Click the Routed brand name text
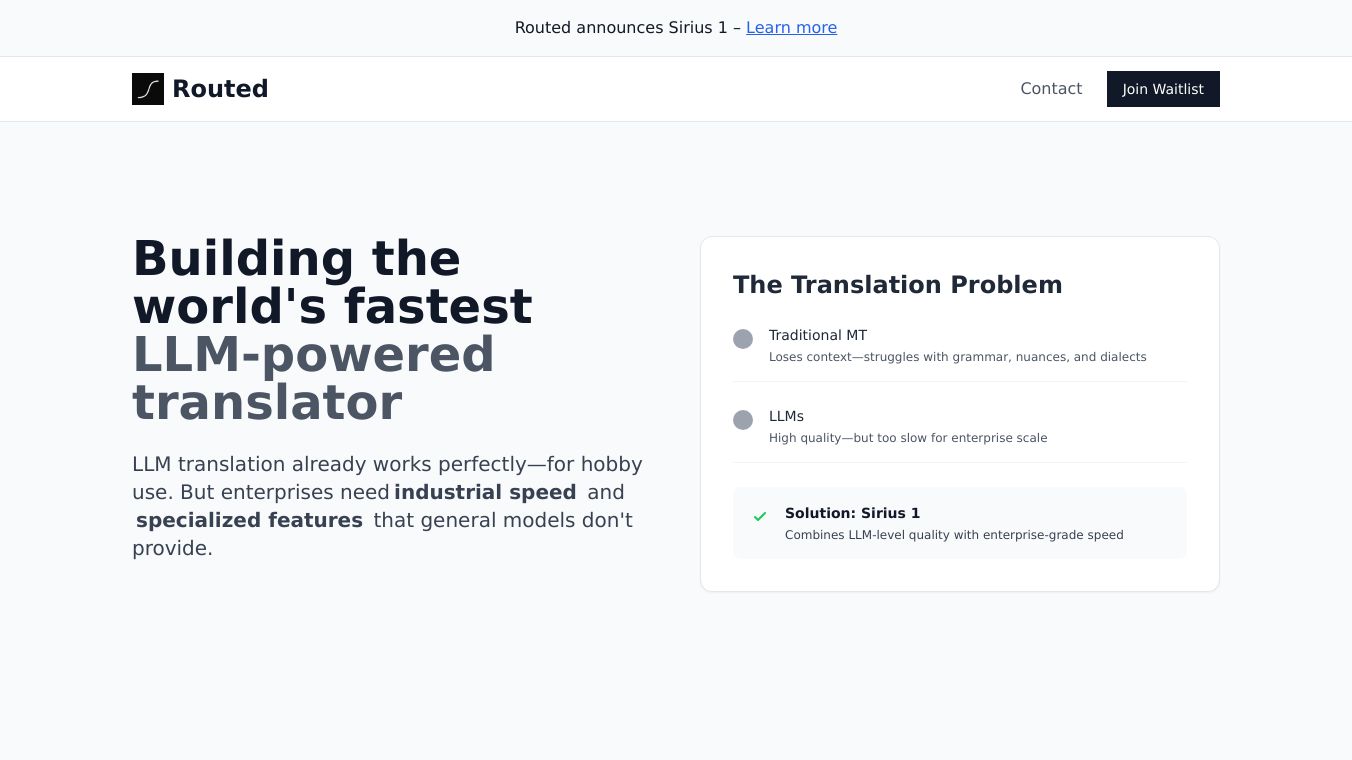 (x=220, y=89)
